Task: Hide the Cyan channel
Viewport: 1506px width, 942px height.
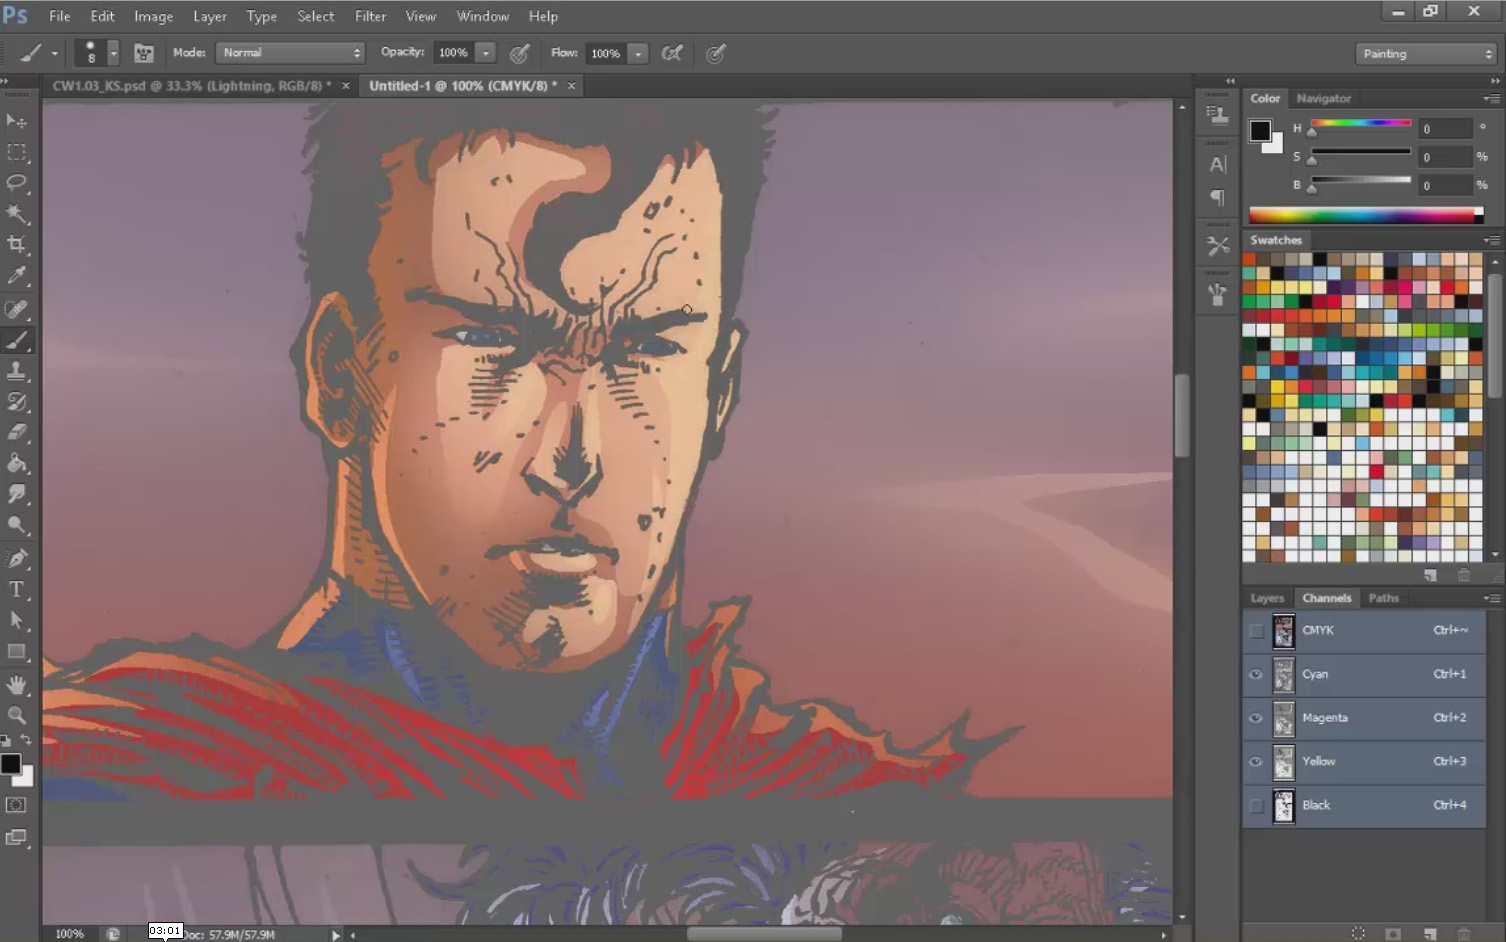Action: coord(1256,674)
